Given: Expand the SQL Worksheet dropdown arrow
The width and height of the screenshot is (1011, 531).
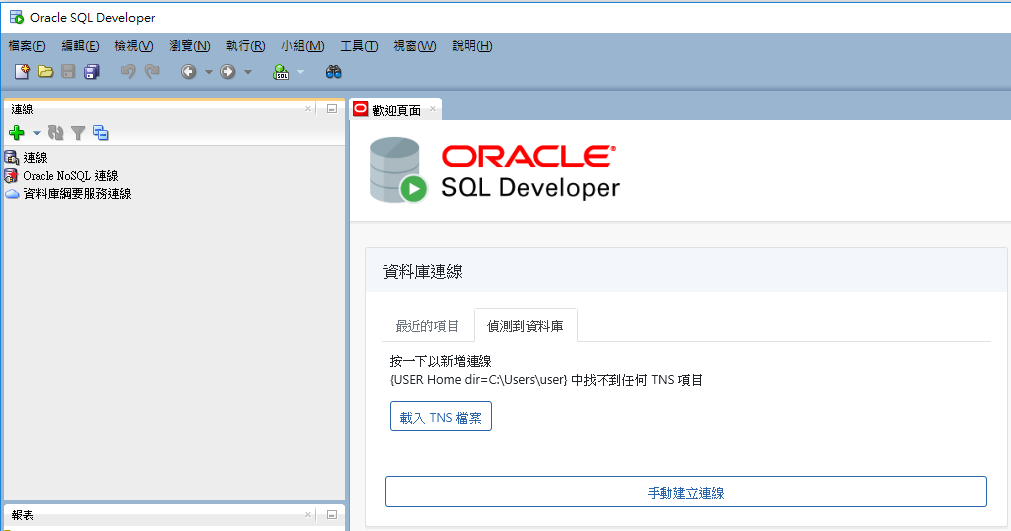Looking at the screenshot, I should (x=300, y=72).
